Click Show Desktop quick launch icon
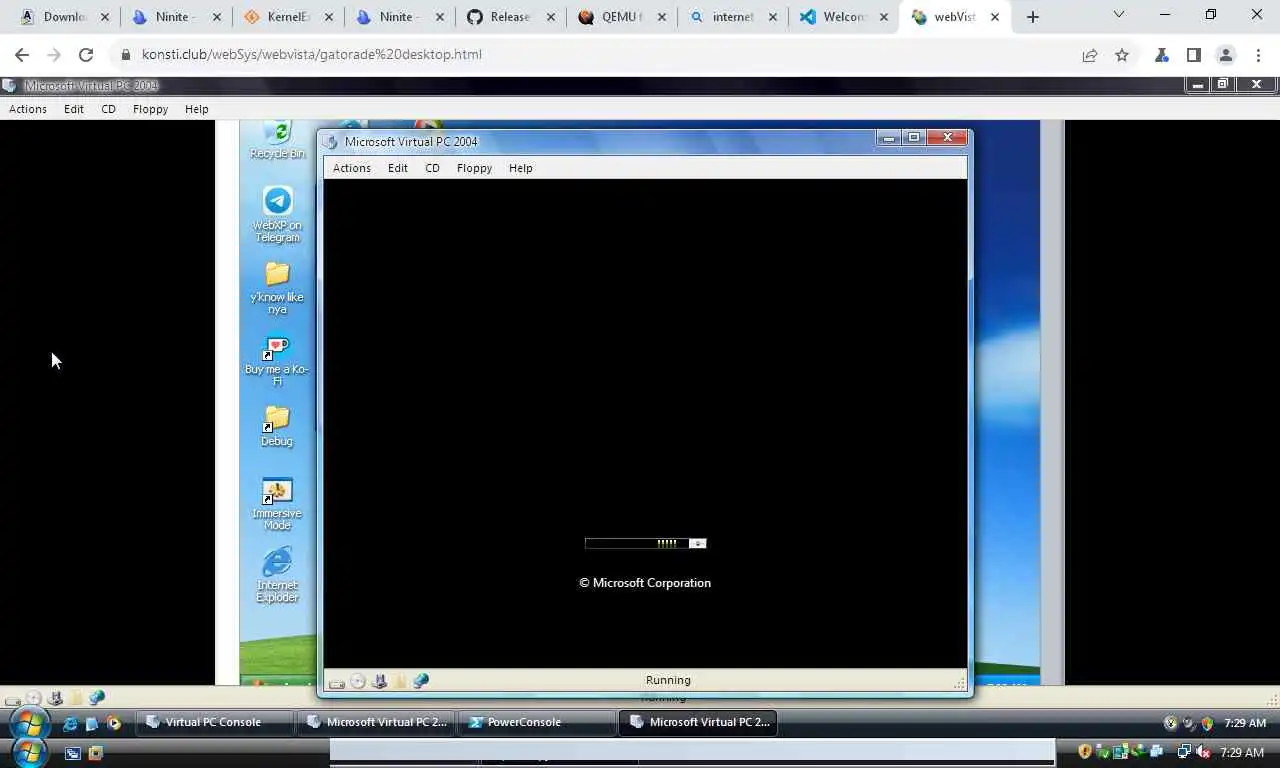 tap(92, 723)
